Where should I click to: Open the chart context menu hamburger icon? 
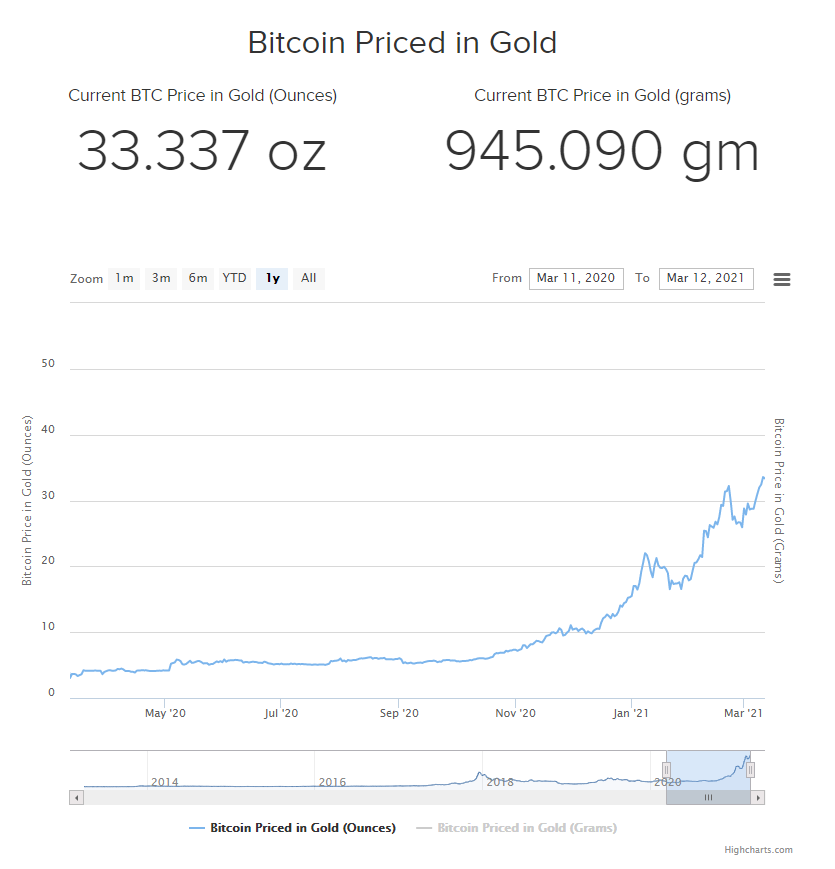(x=782, y=279)
